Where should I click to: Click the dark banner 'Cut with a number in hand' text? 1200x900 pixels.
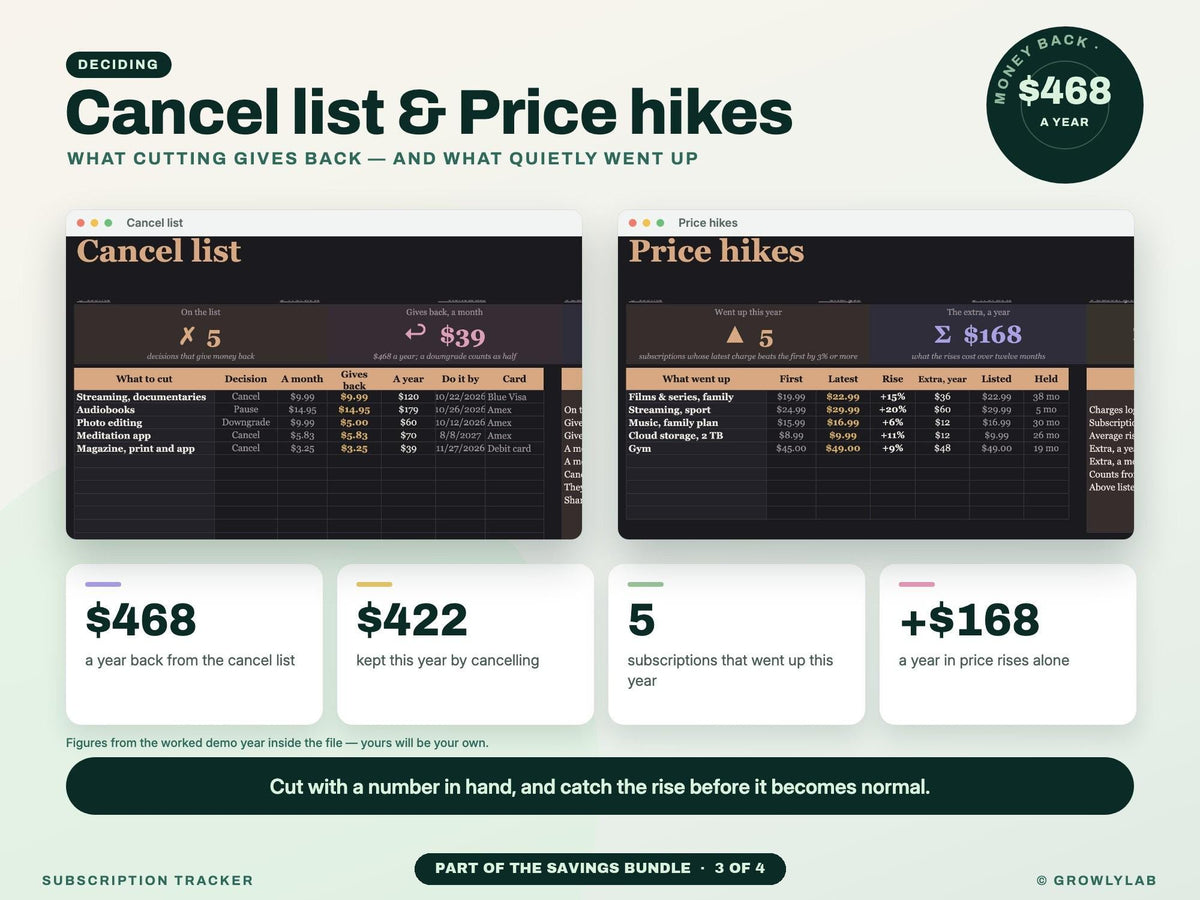[600, 786]
